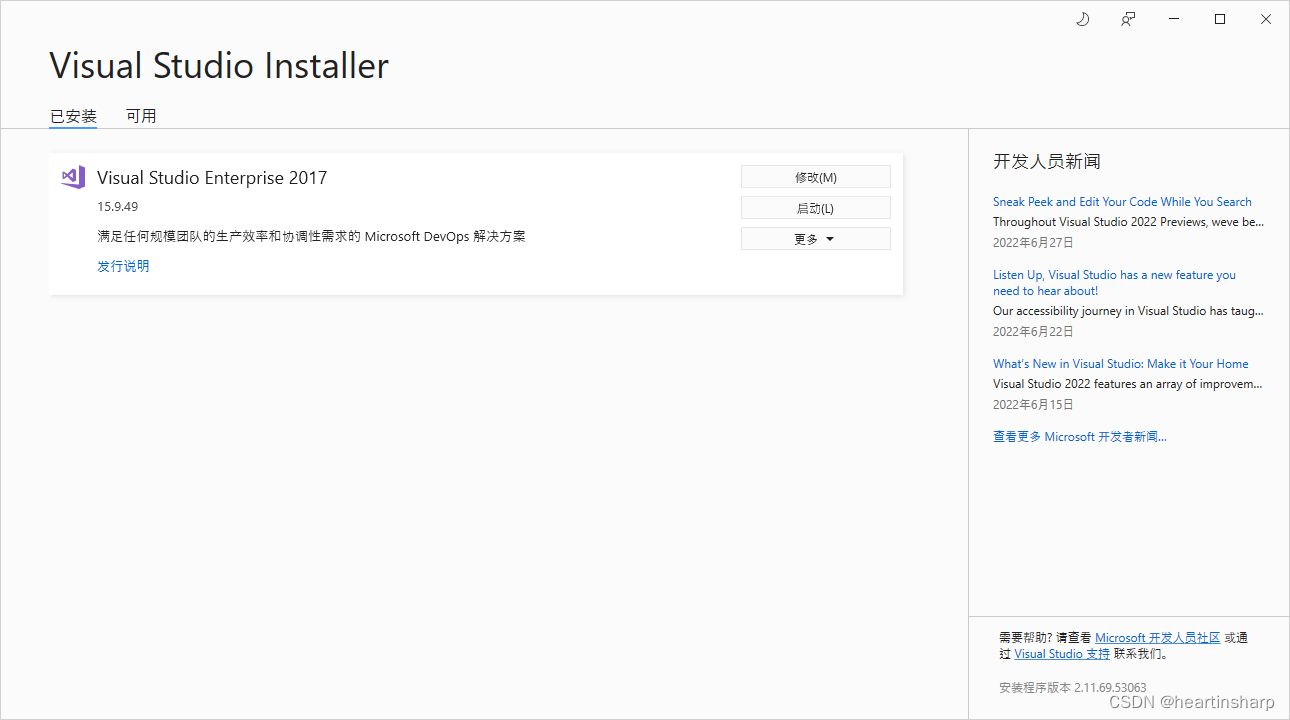Open Microsoft 开发人员社区 link
The image size is (1290, 720).
[x=1157, y=638]
